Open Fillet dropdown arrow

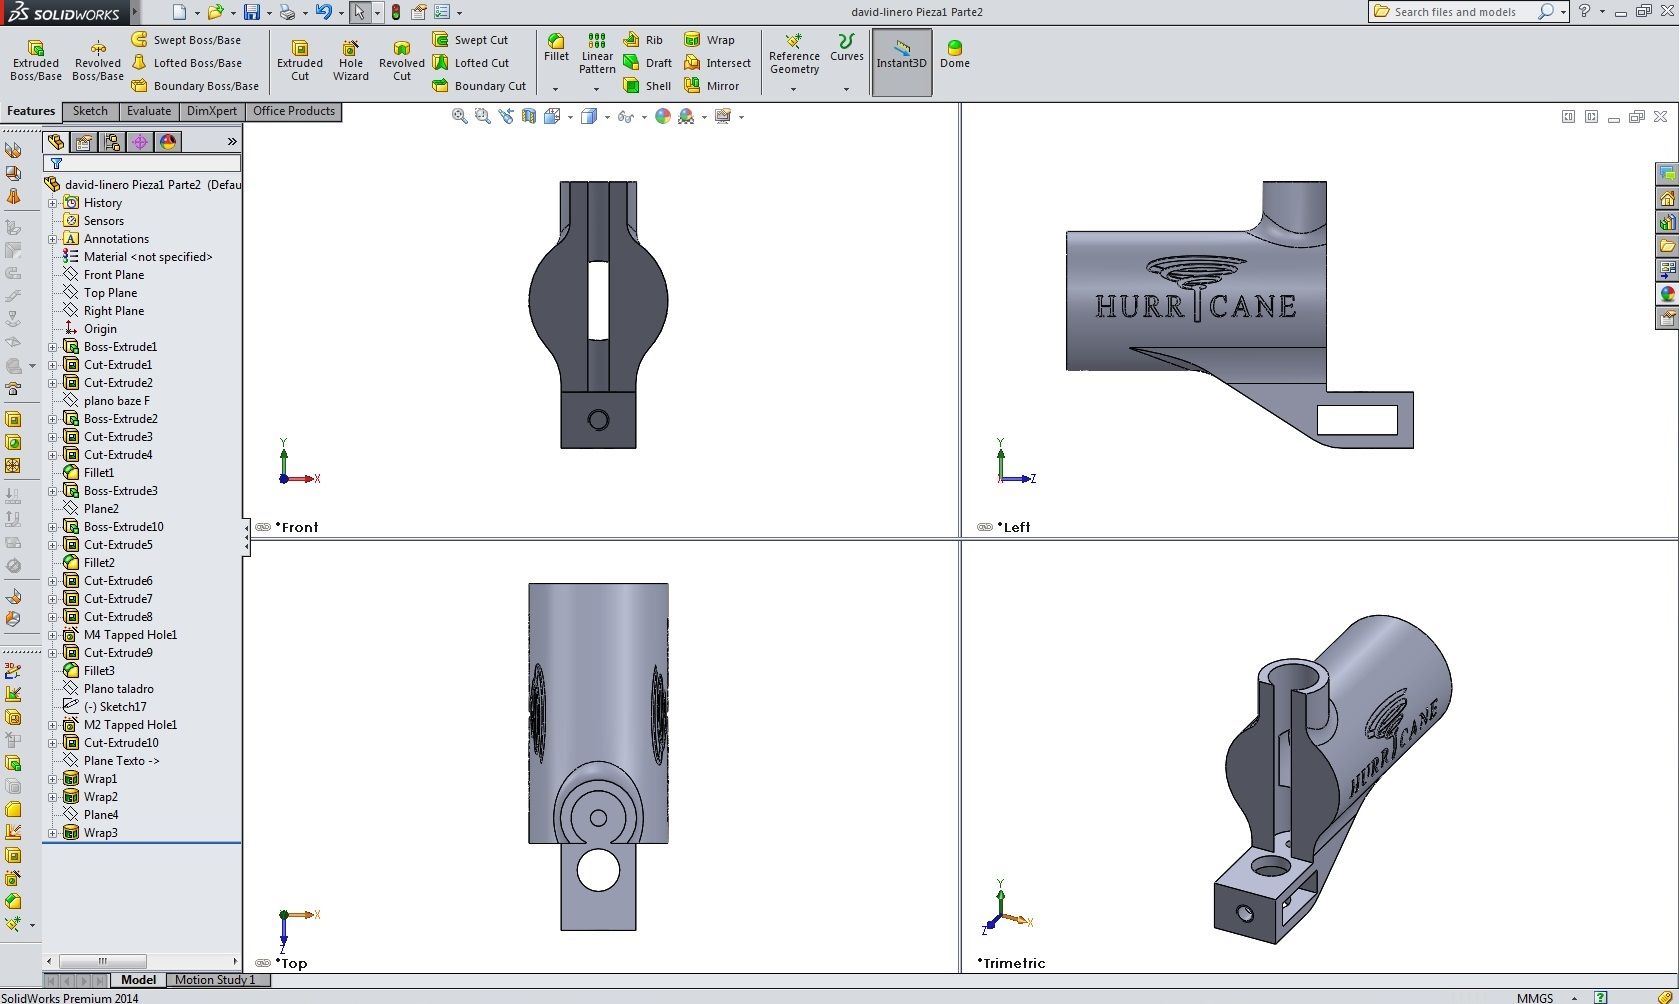[x=556, y=89]
